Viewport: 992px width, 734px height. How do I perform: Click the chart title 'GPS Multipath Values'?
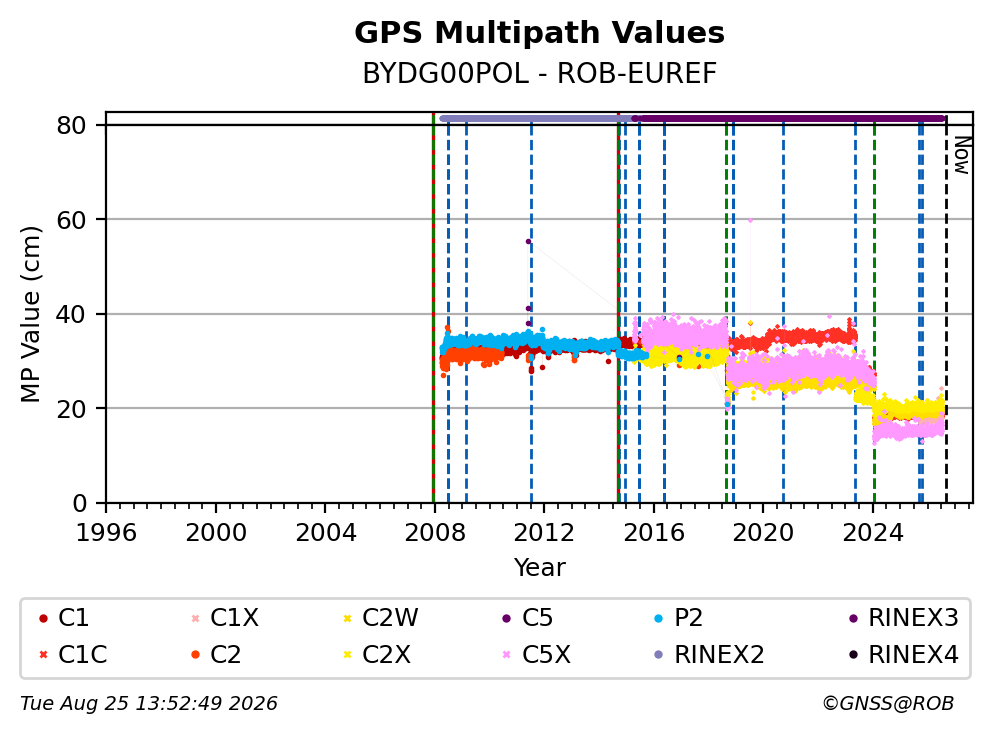(x=539, y=33)
